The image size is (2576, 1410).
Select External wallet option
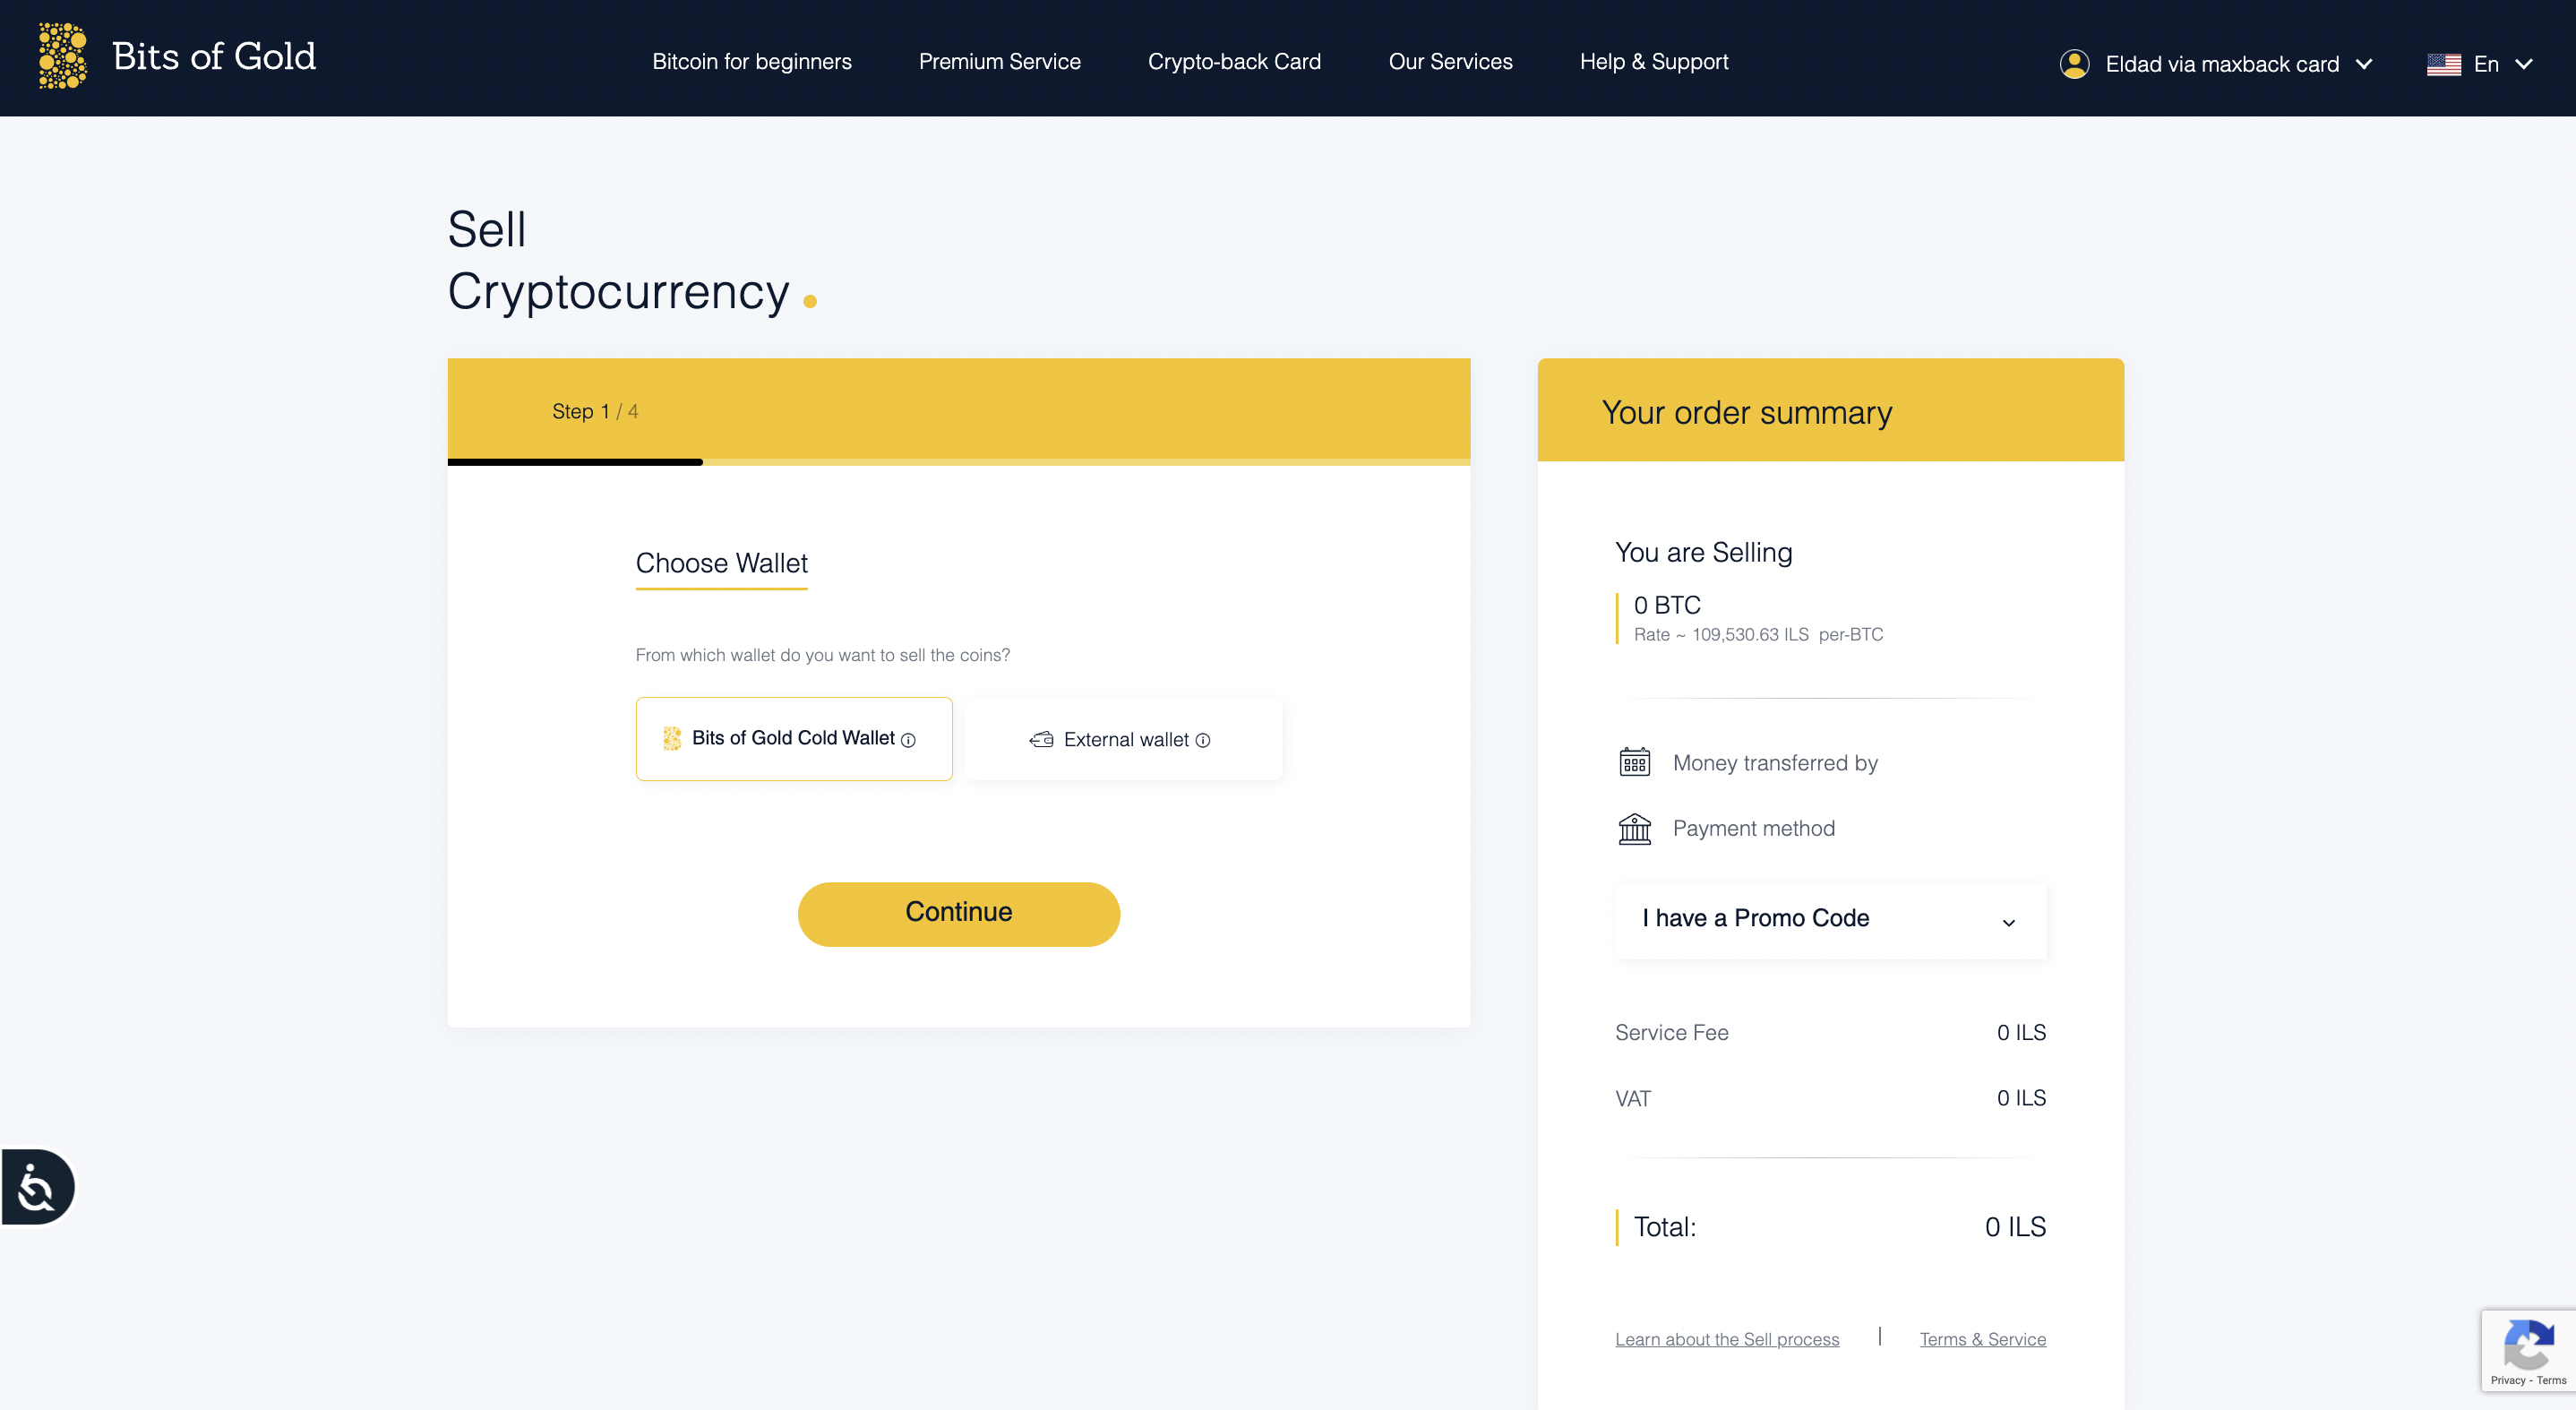(x=1124, y=739)
